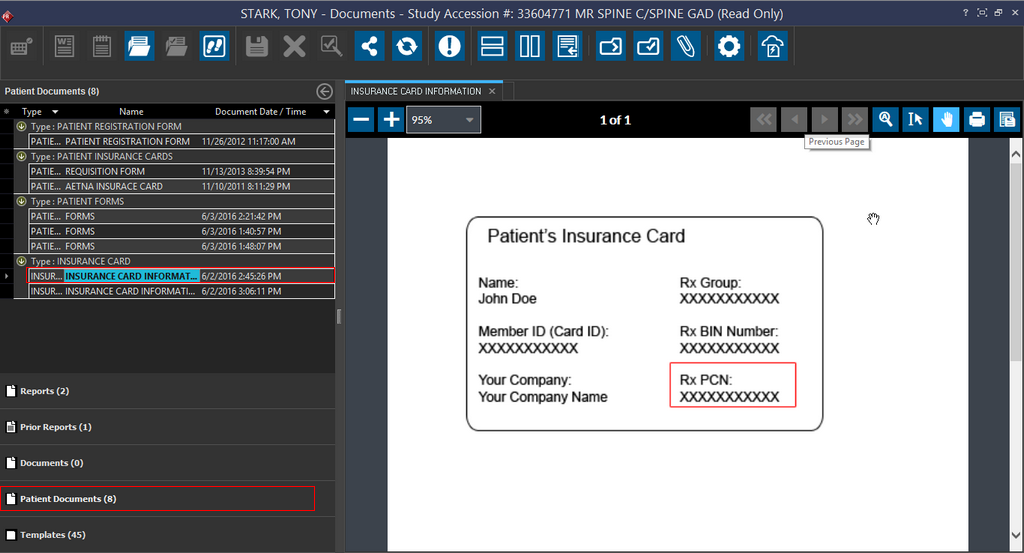Click the exclamation alert icon

click(x=450, y=46)
